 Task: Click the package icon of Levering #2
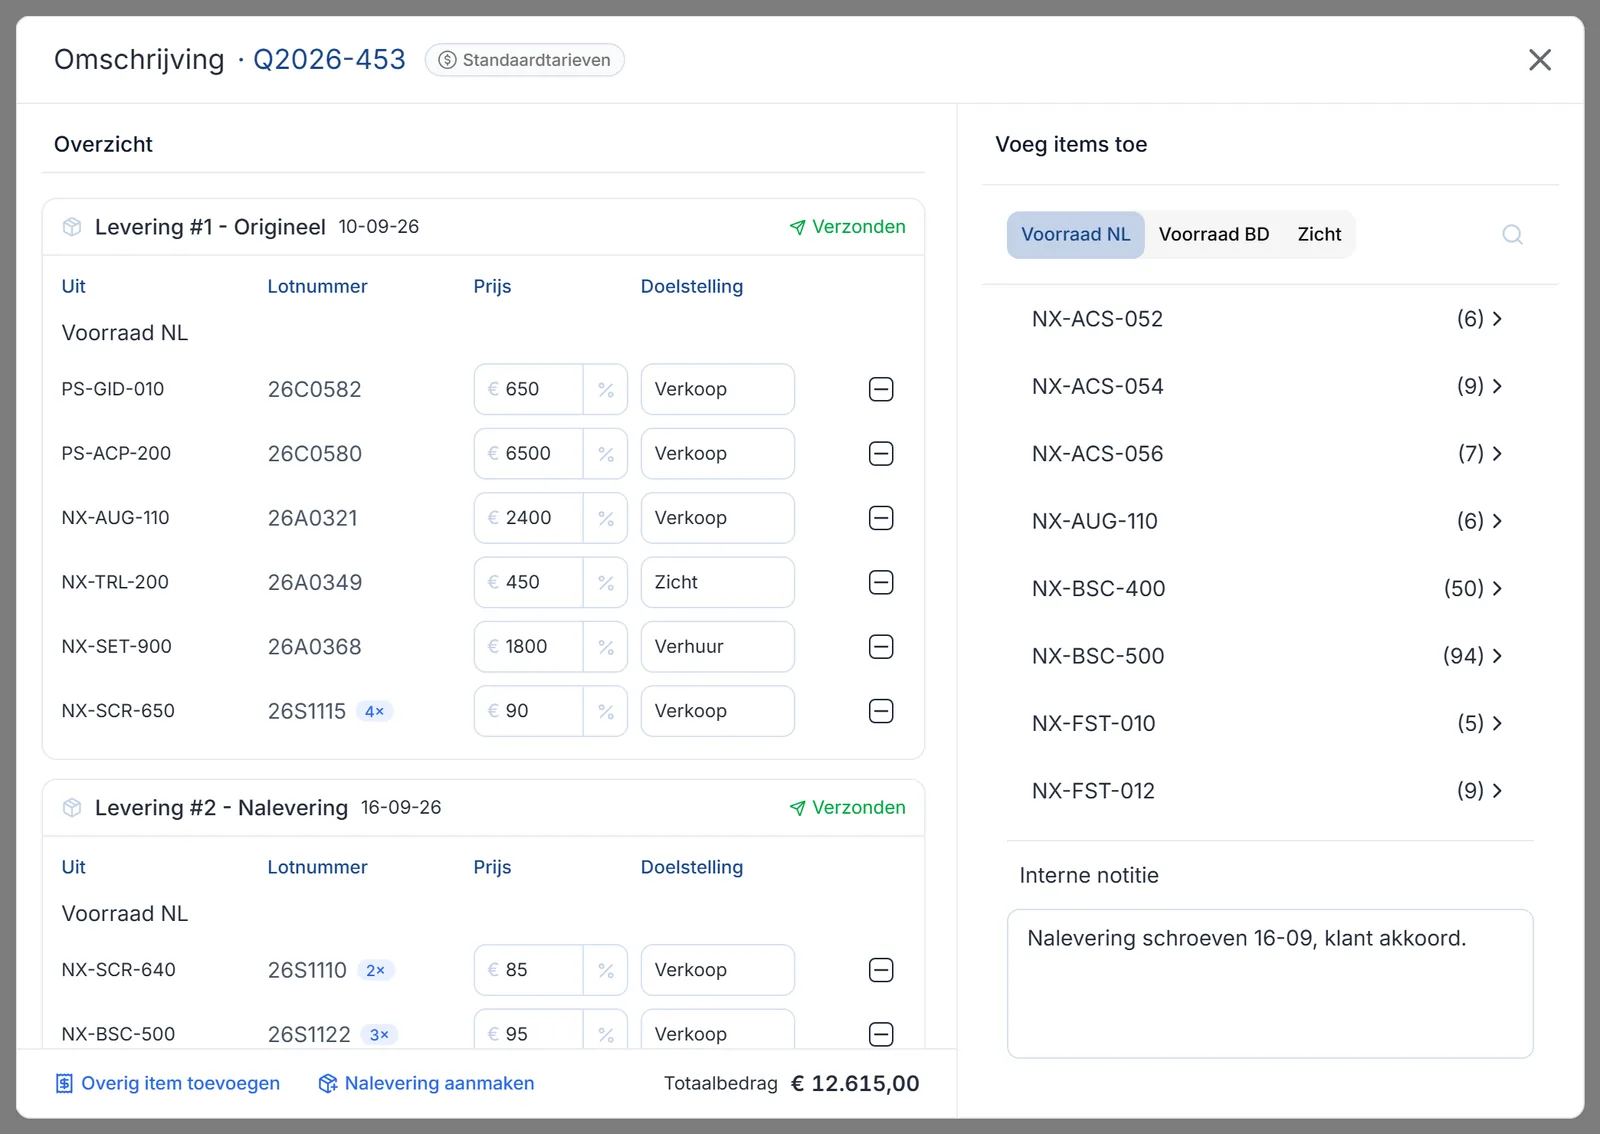click(x=72, y=808)
